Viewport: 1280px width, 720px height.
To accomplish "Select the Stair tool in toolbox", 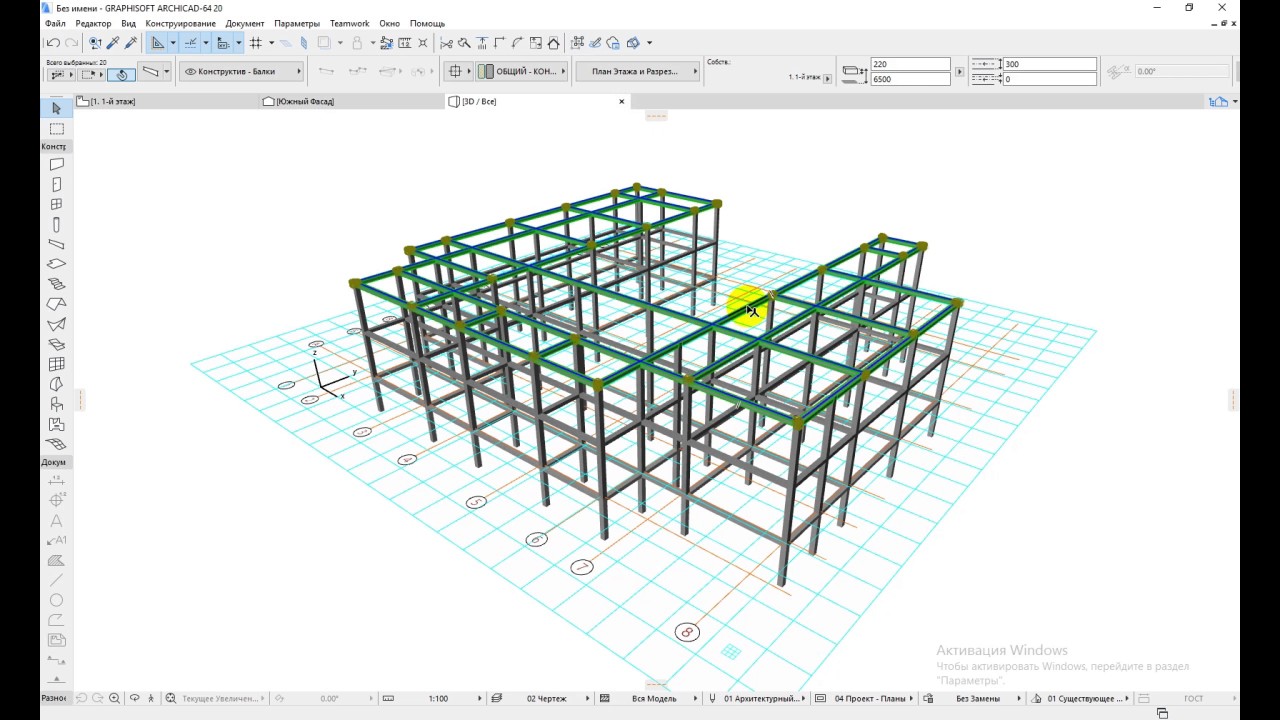I will [56, 284].
